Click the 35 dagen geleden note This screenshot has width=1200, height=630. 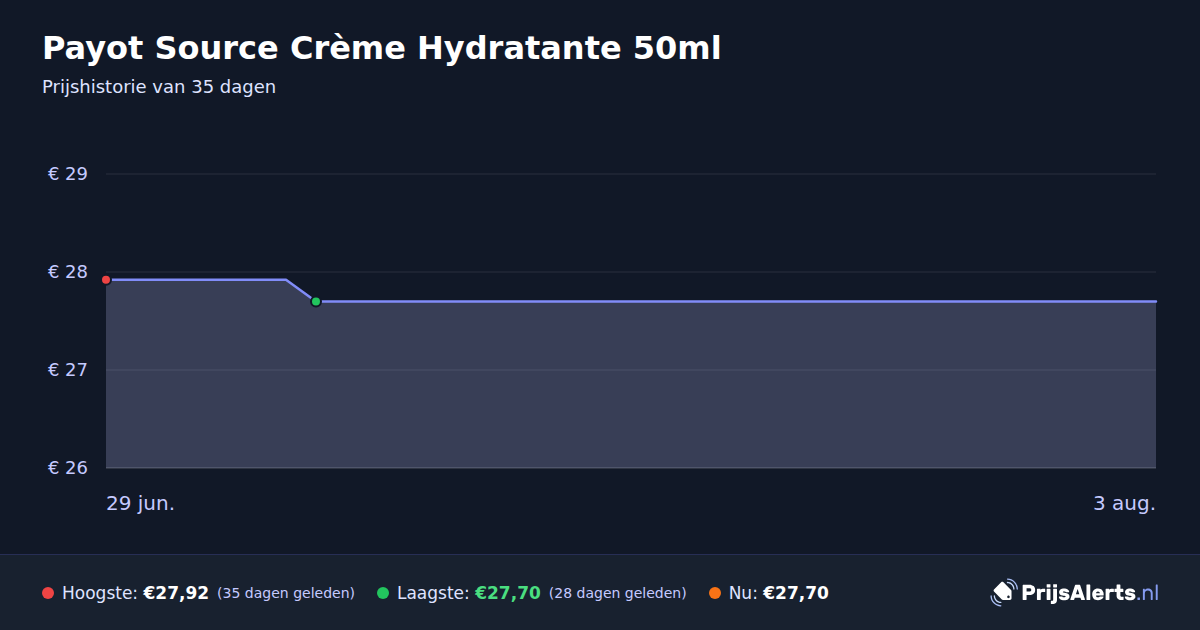coord(286,594)
